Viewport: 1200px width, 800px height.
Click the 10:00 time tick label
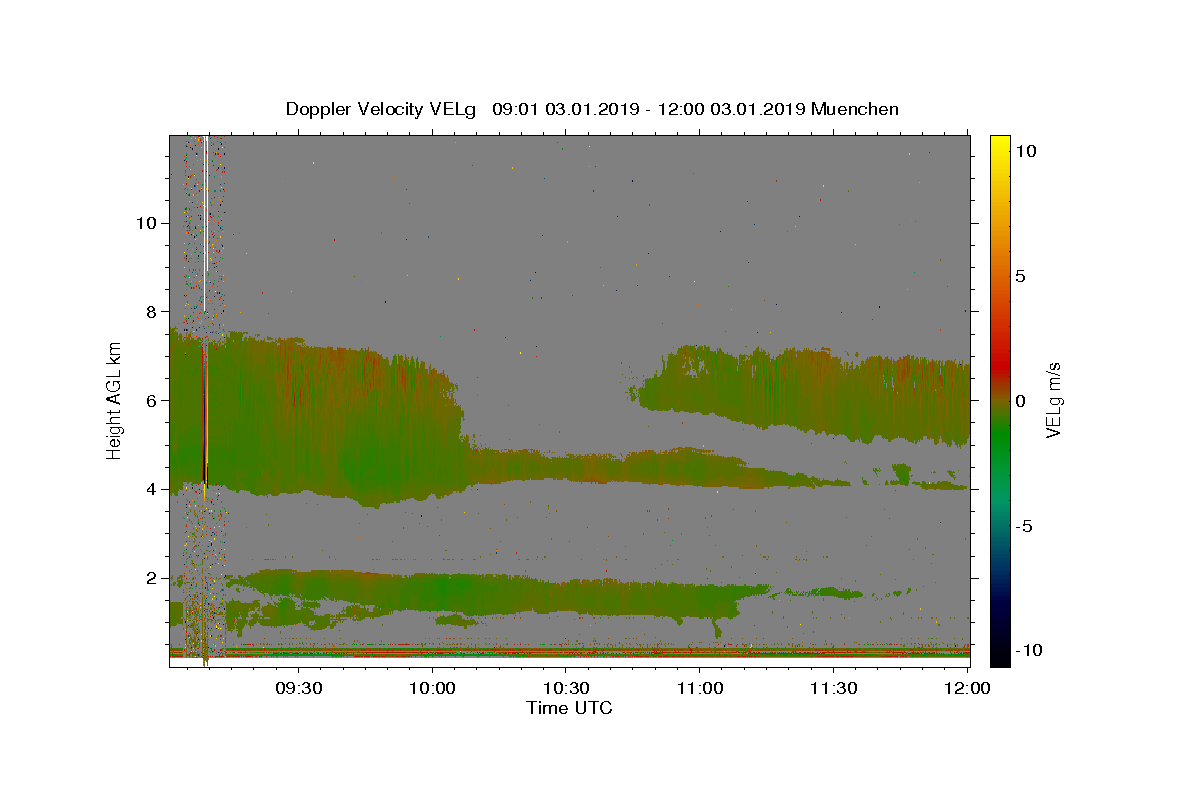click(432, 688)
